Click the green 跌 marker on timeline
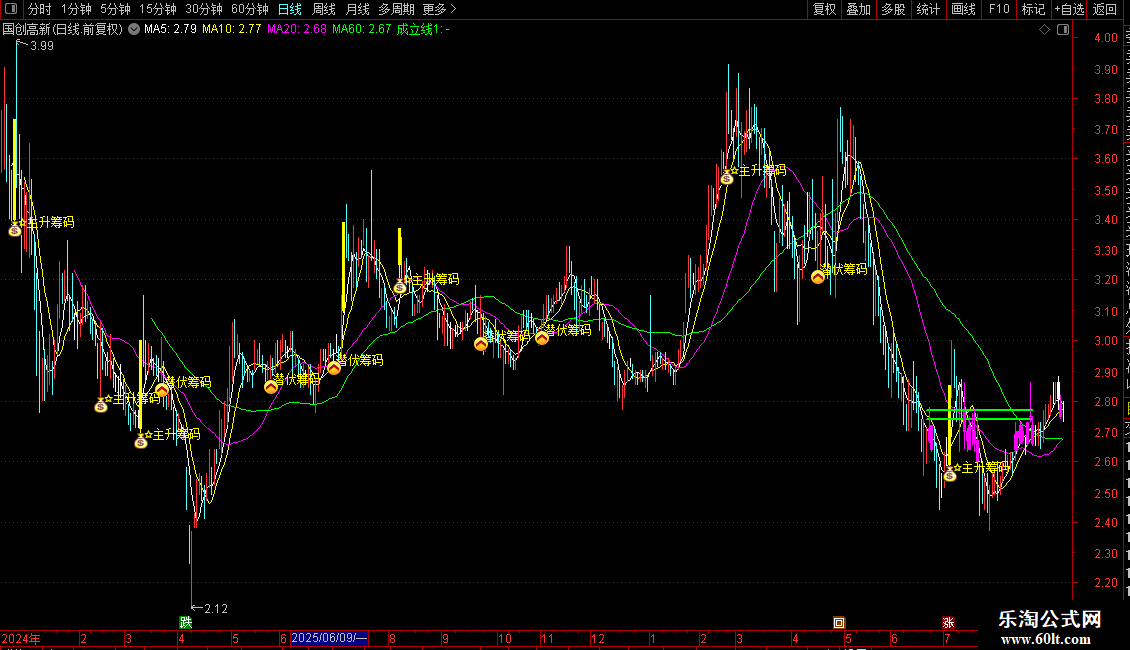 [186, 623]
